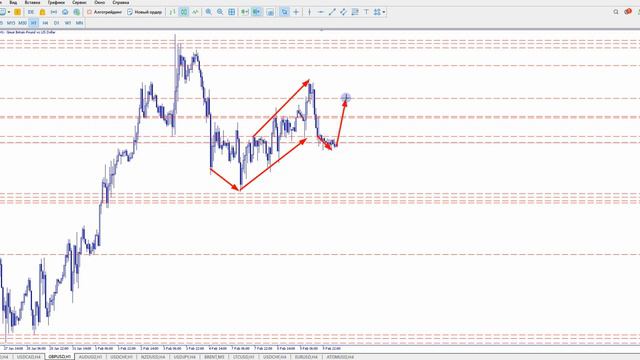Switch timeframe to W1
This screenshot has width=640, height=360.
pos(68,23)
